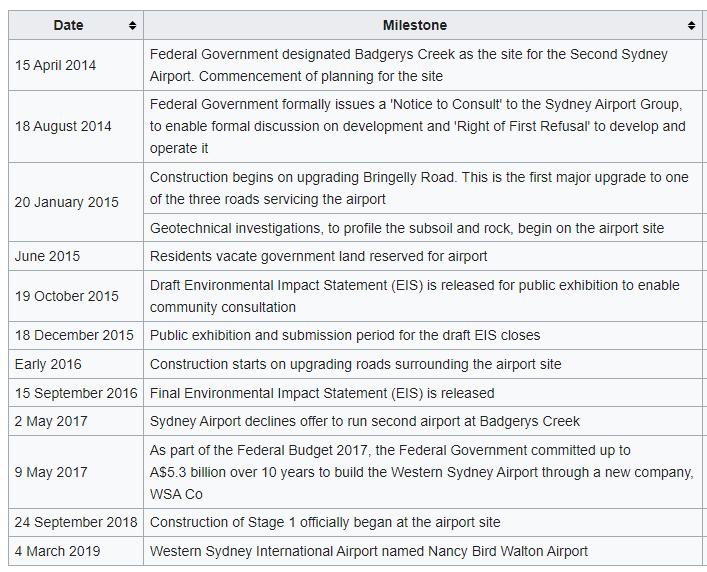
Task: Select the 2 May 2017 date cell
Action: (51, 421)
